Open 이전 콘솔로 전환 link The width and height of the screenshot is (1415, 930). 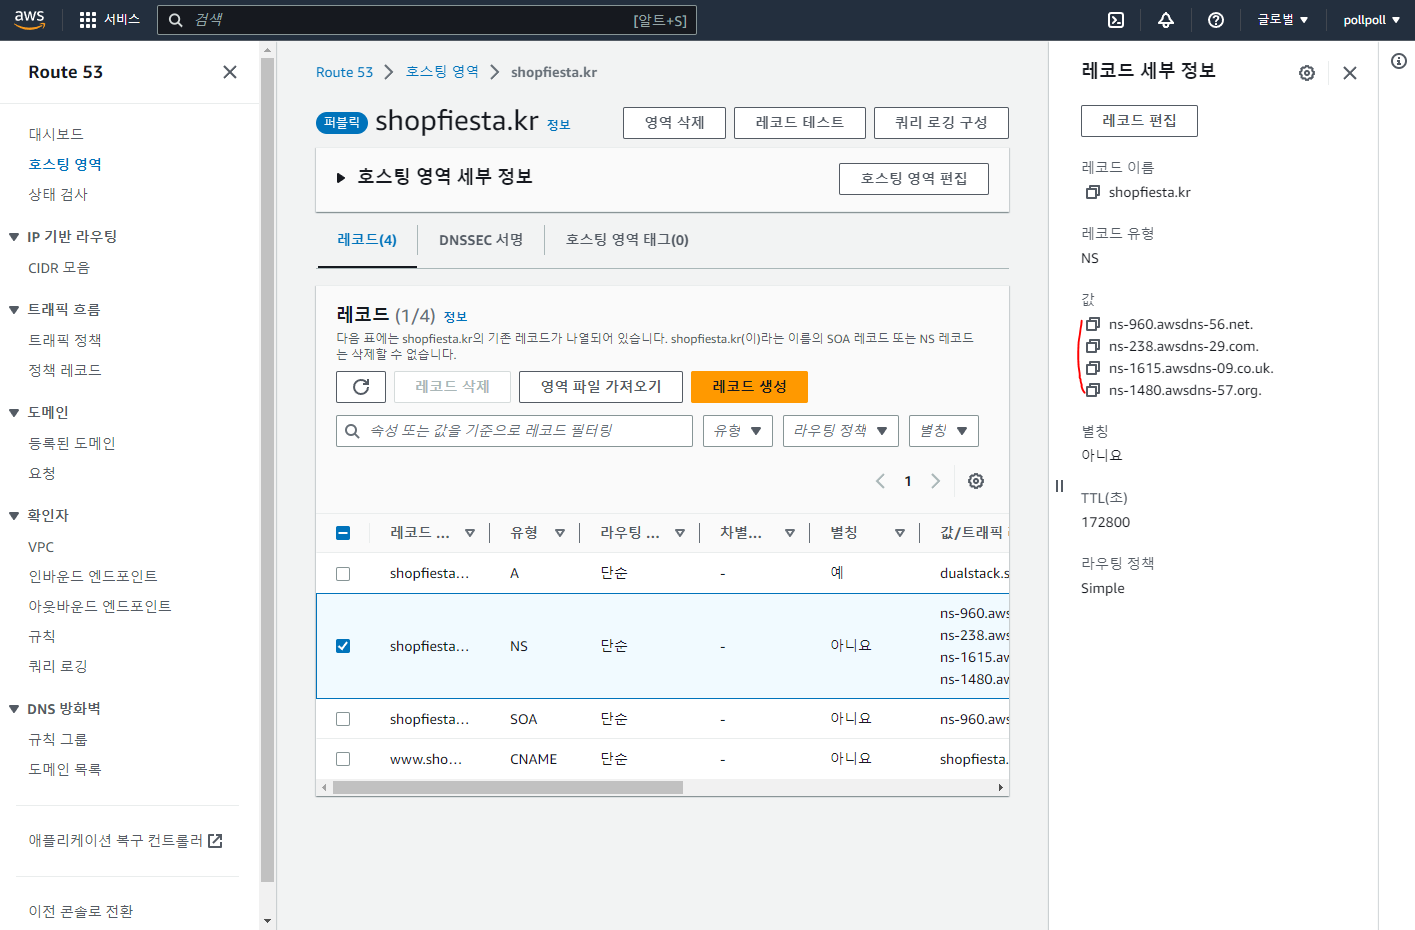(x=80, y=912)
